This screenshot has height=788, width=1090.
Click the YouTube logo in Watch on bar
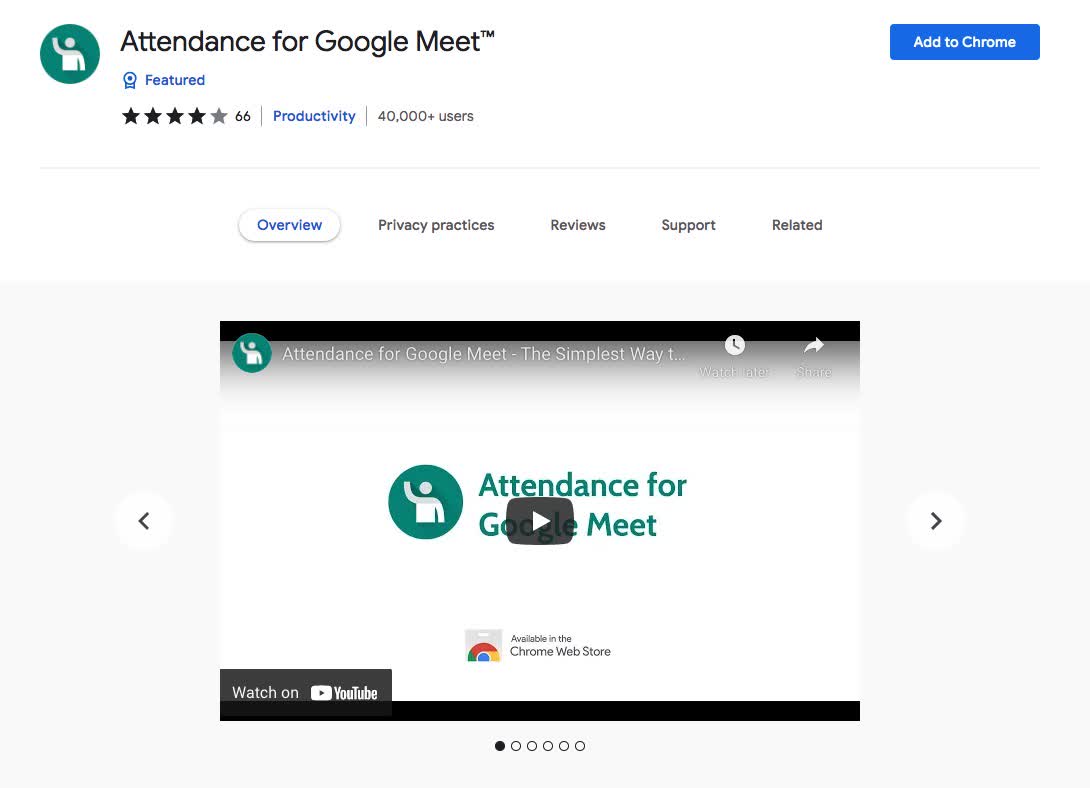344,693
